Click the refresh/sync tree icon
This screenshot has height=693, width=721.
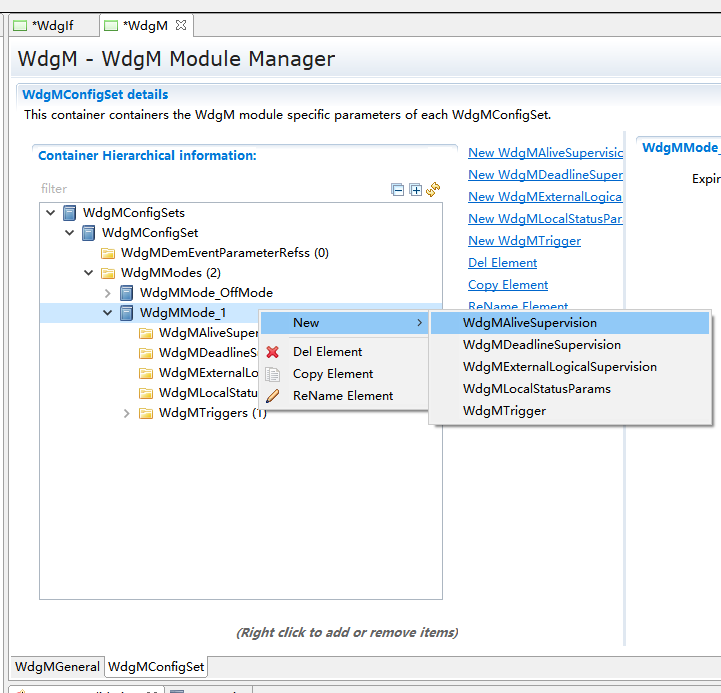pos(433,189)
